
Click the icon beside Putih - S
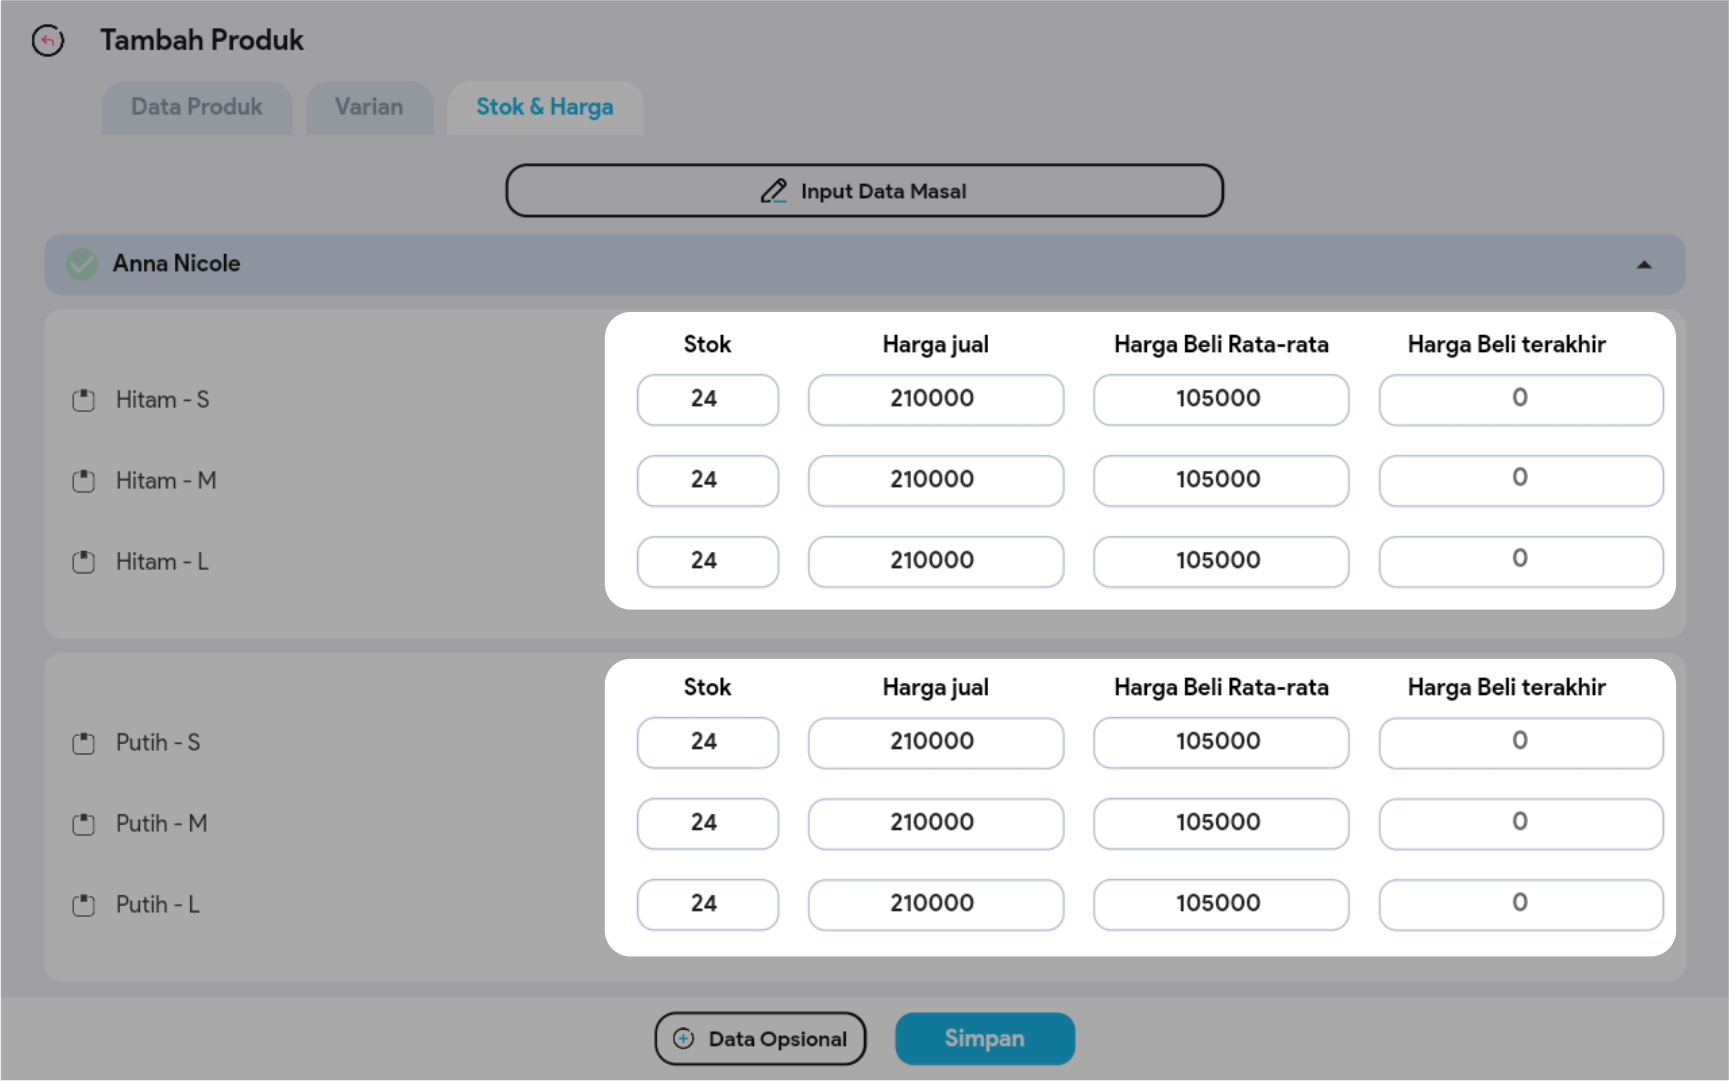click(x=84, y=743)
